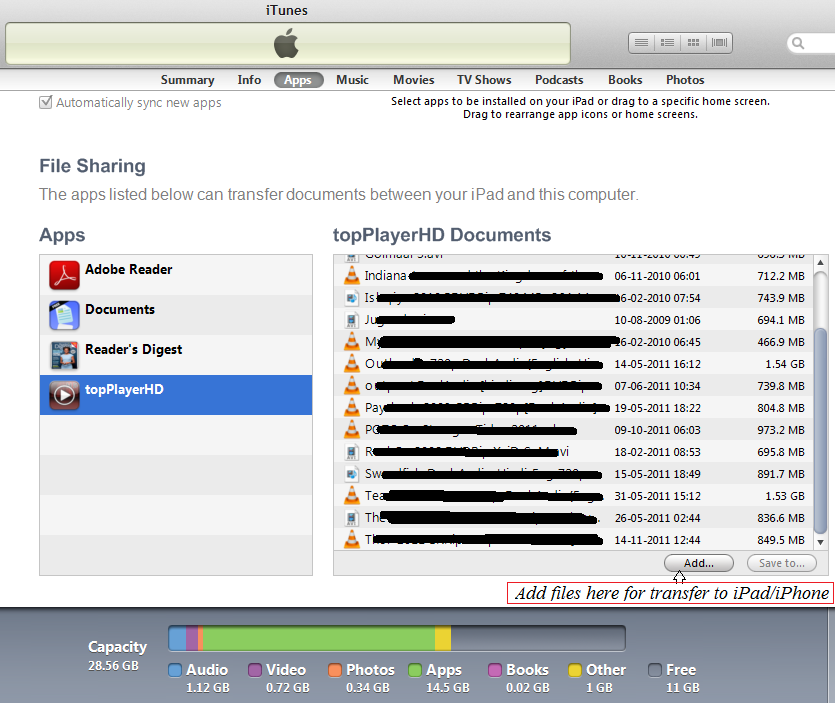Click the Save to... button
The height and width of the screenshot is (703, 835).
(782, 563)
